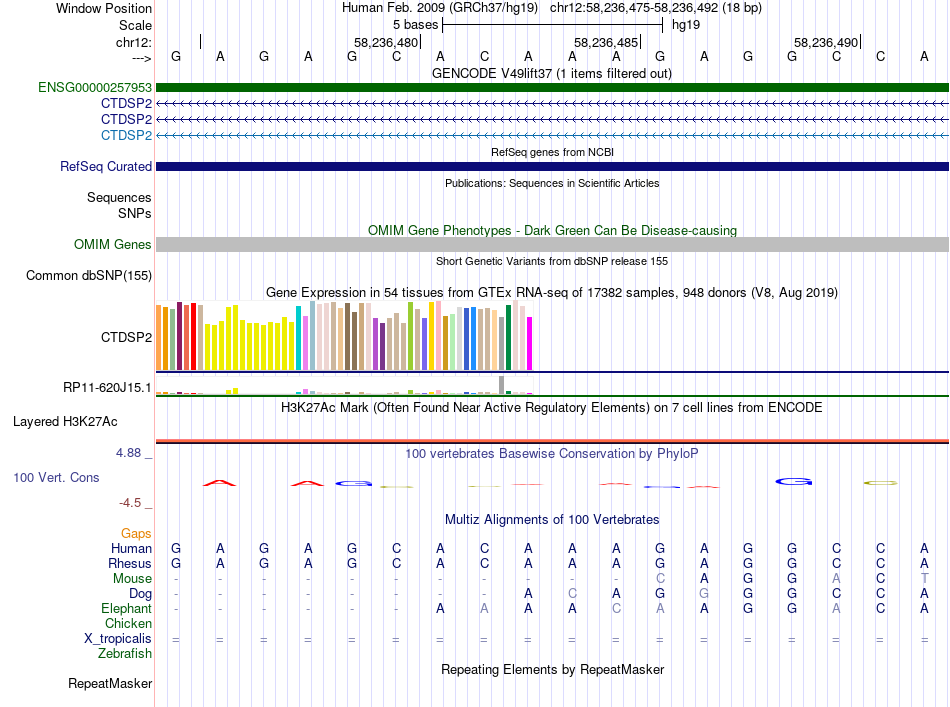Click the large blue G in PhyloP track
950x707 pixels.
(794, 482)
